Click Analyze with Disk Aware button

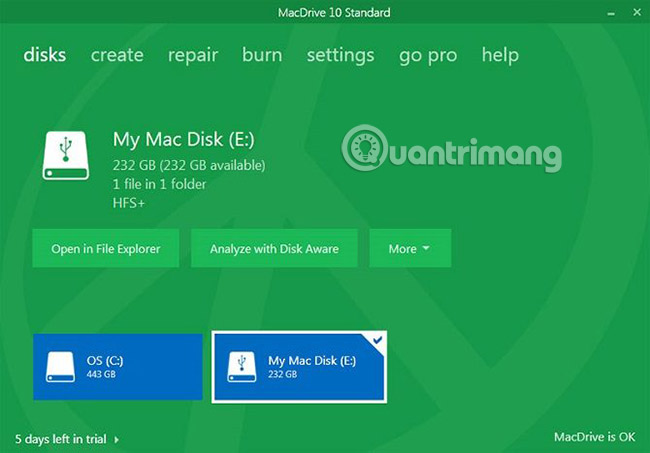(x=274, y=249)
